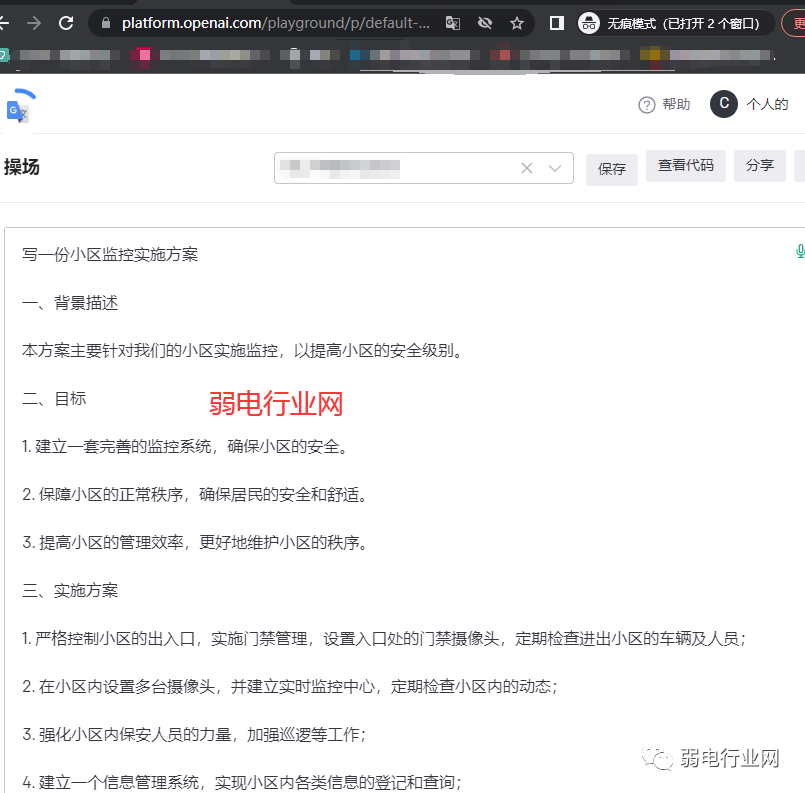Screen dimensions: 805x793
Task: Reload the page with the refresh icon
Action: 66,22
